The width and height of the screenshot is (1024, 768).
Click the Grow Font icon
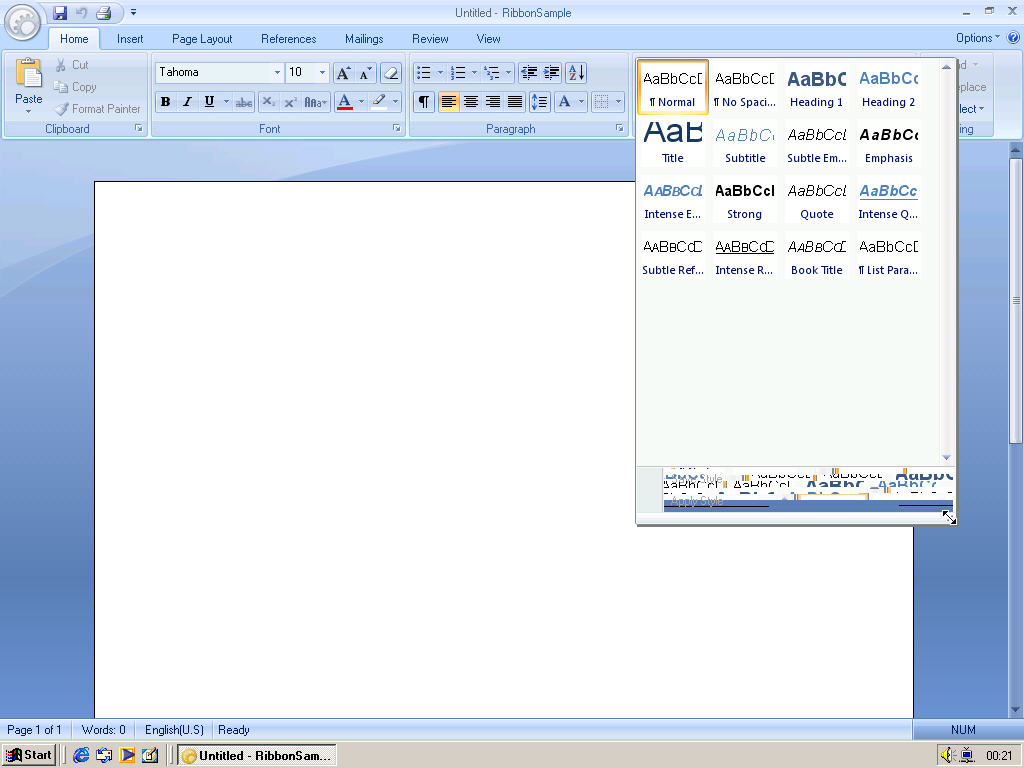[343, 72]
